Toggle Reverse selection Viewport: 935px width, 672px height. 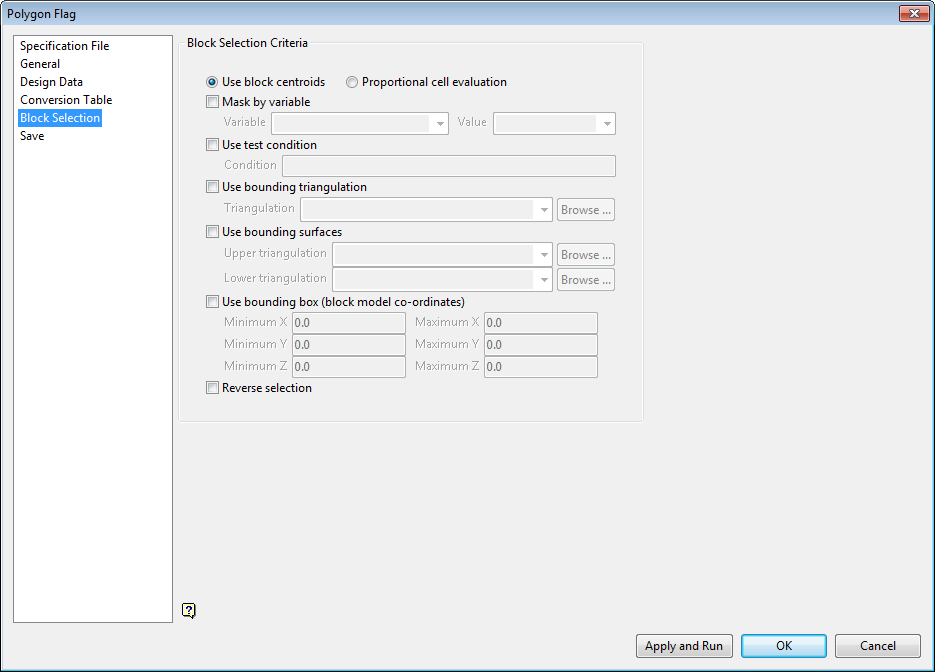pyautogui.click(x=212, y=387)
